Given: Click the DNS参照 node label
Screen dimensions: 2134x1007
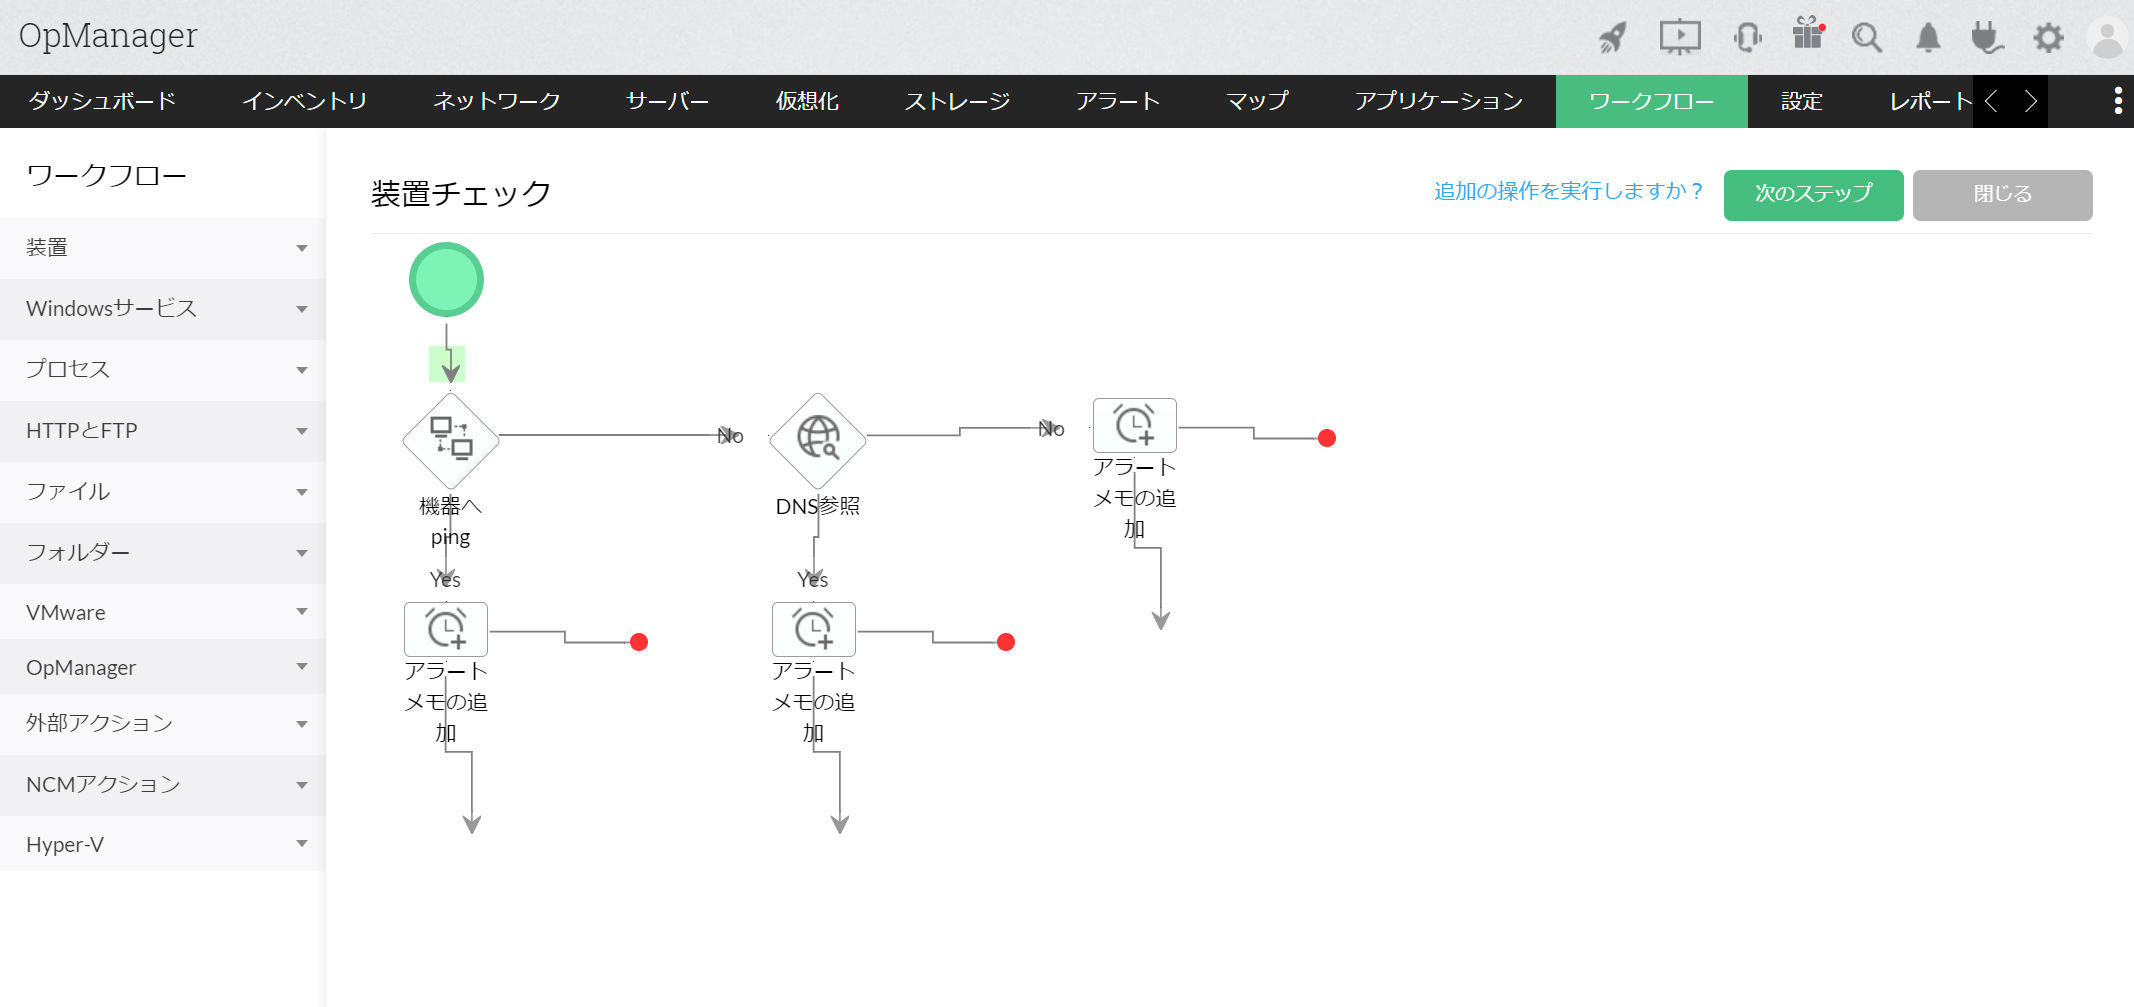Looking at the screenshot, I should 818,506.
